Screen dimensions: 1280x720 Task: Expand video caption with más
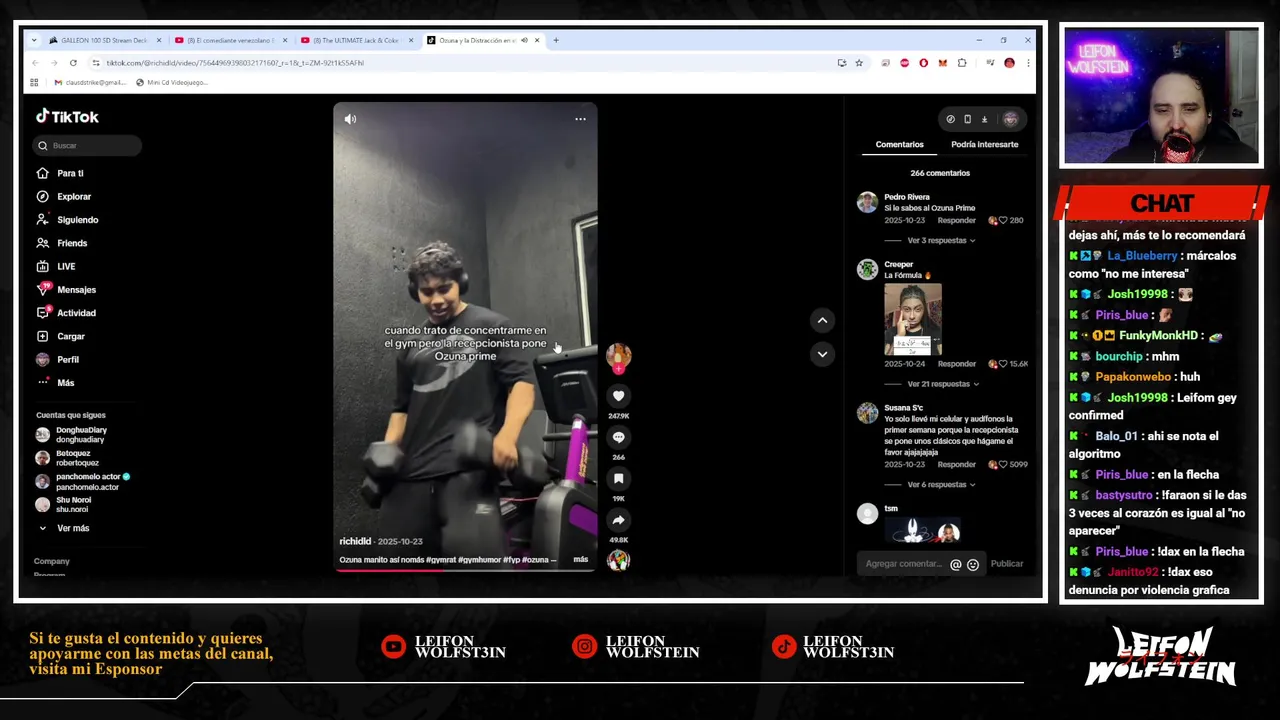click(580, 560)
